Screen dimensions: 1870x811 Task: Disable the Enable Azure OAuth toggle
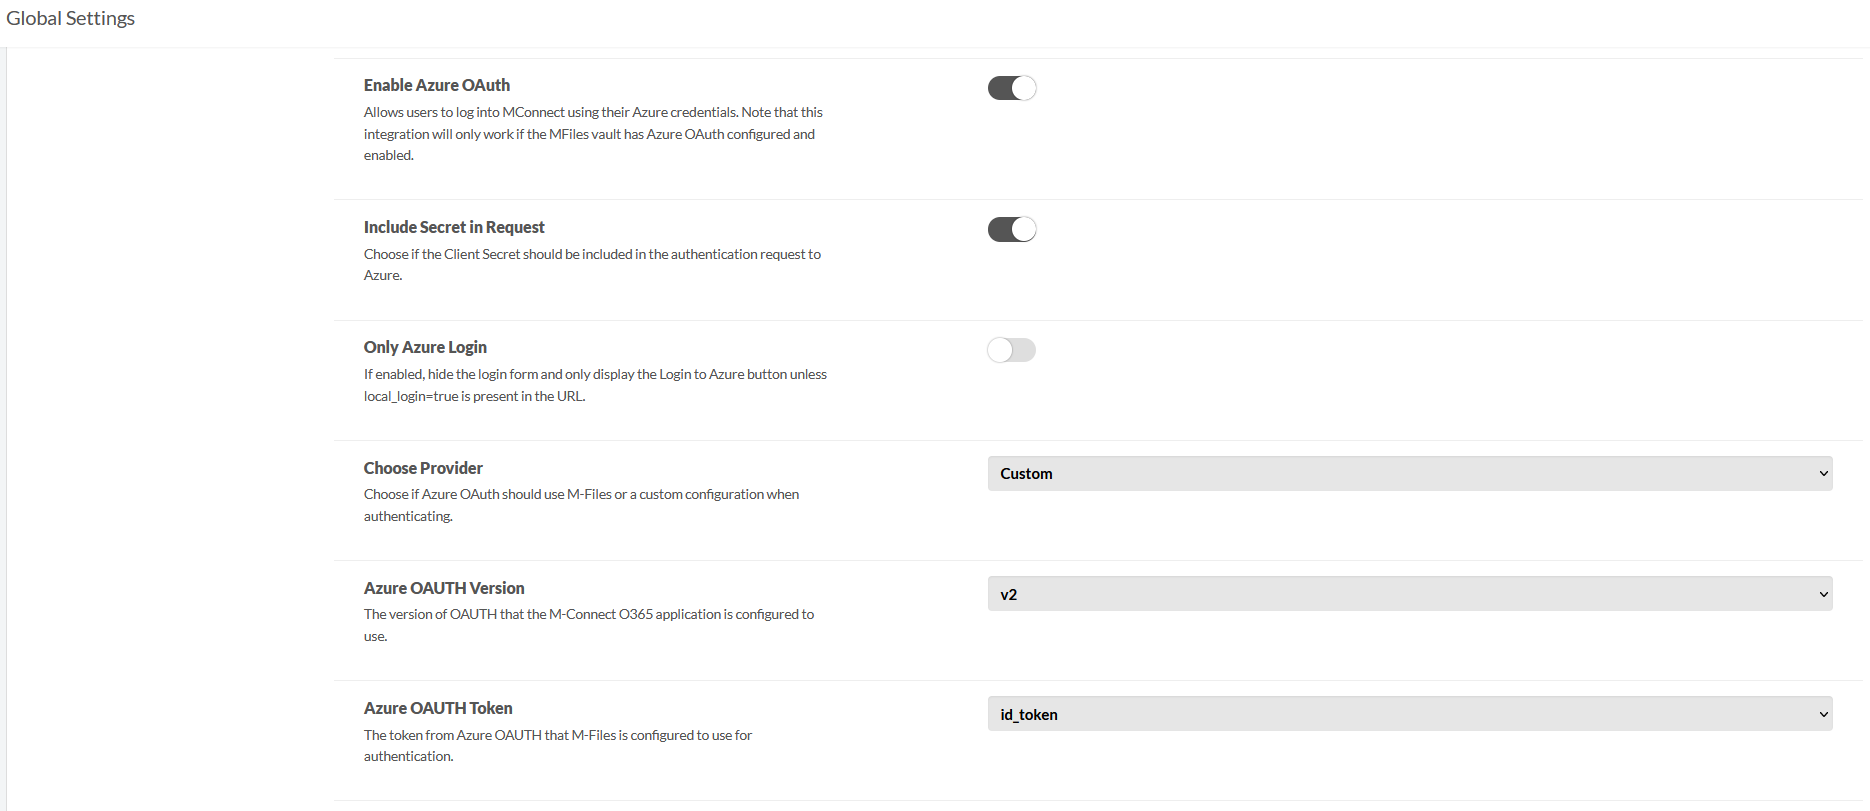[1012, 88]
